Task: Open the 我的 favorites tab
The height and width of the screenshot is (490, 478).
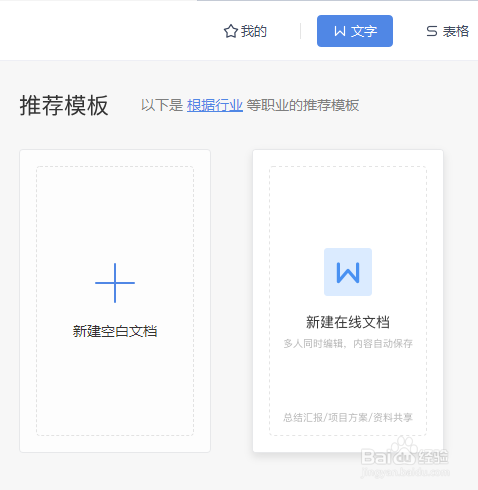Action: (x=245, y=31)
